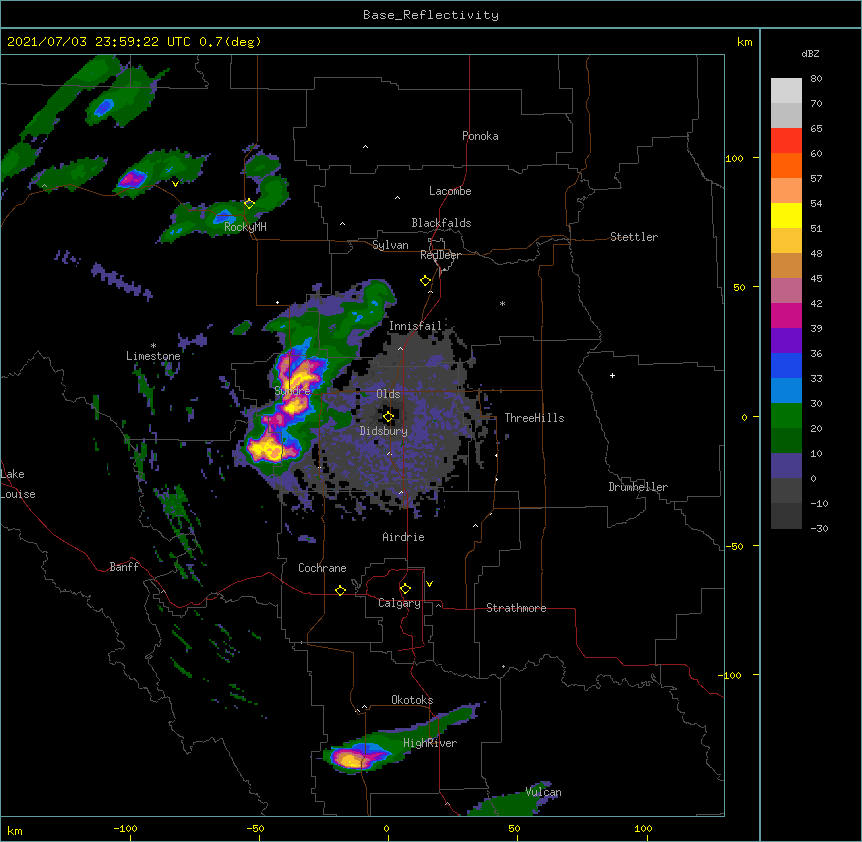
Task: Click the white plus marker north of Drumheller
Action: pyautogui.click(x=612, y=375)
